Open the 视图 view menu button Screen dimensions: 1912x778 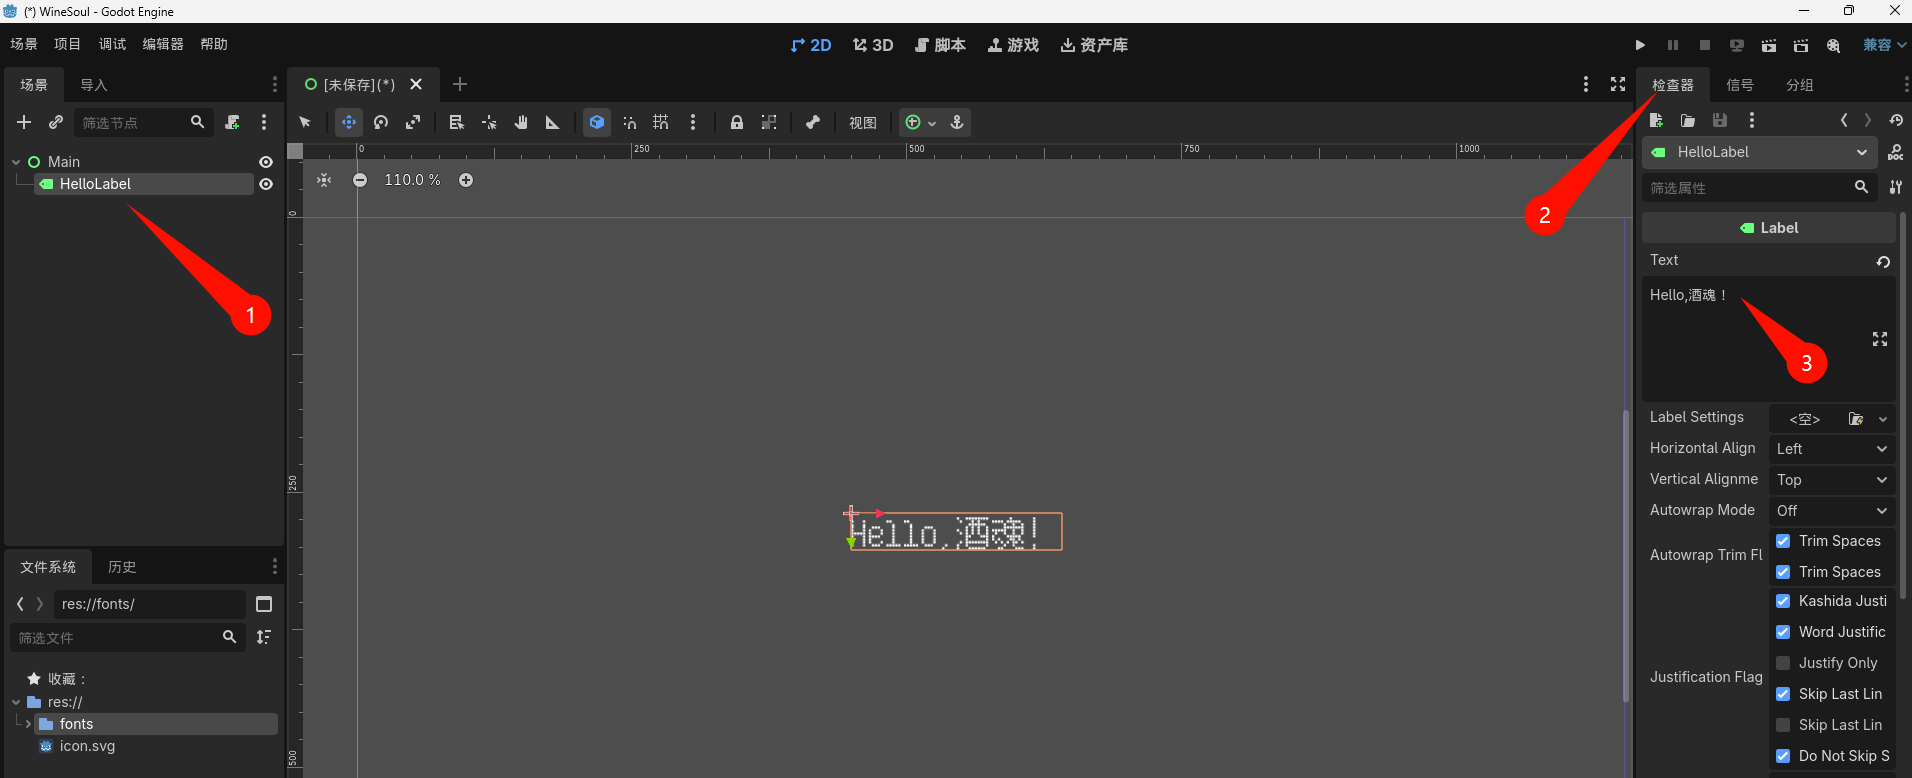863,122
